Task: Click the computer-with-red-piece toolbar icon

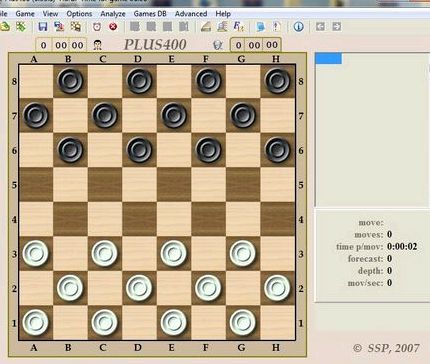Action: click(x=59, y=26)
